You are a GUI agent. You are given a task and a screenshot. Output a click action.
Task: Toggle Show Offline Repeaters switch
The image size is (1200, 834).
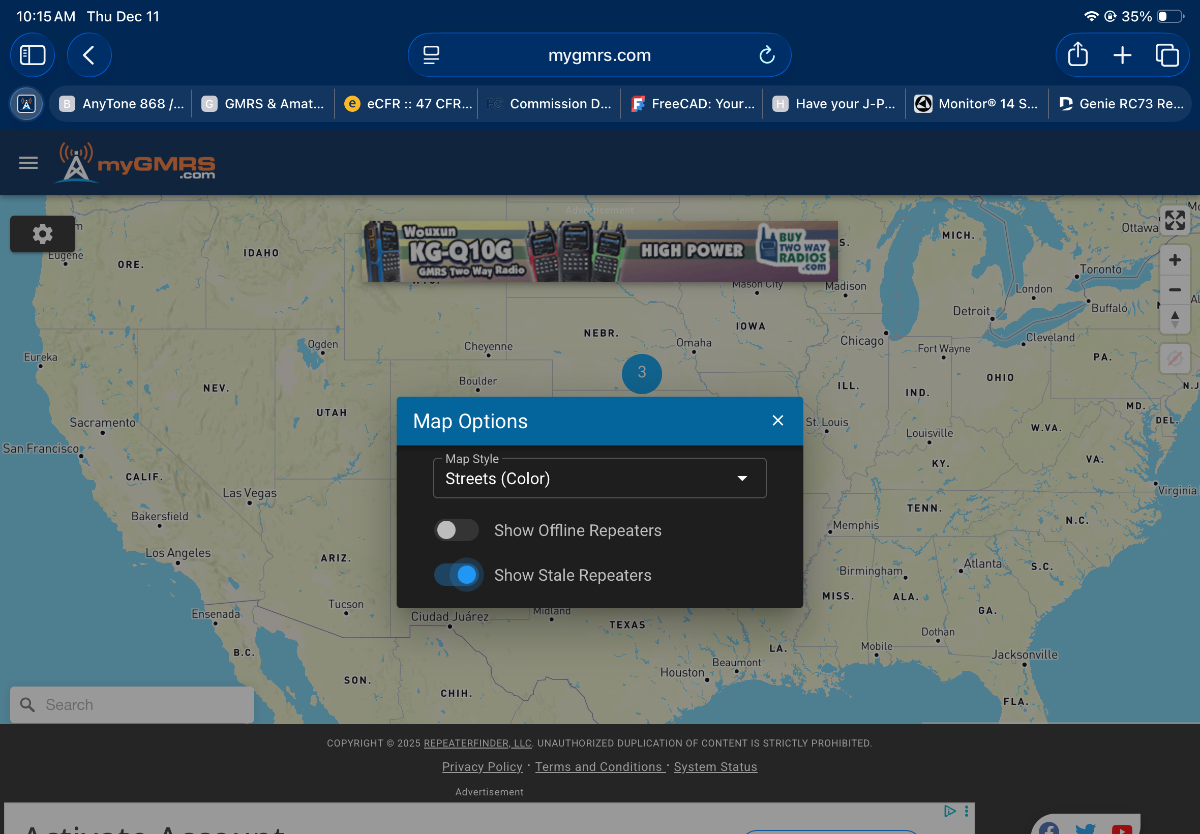[457, 530]
